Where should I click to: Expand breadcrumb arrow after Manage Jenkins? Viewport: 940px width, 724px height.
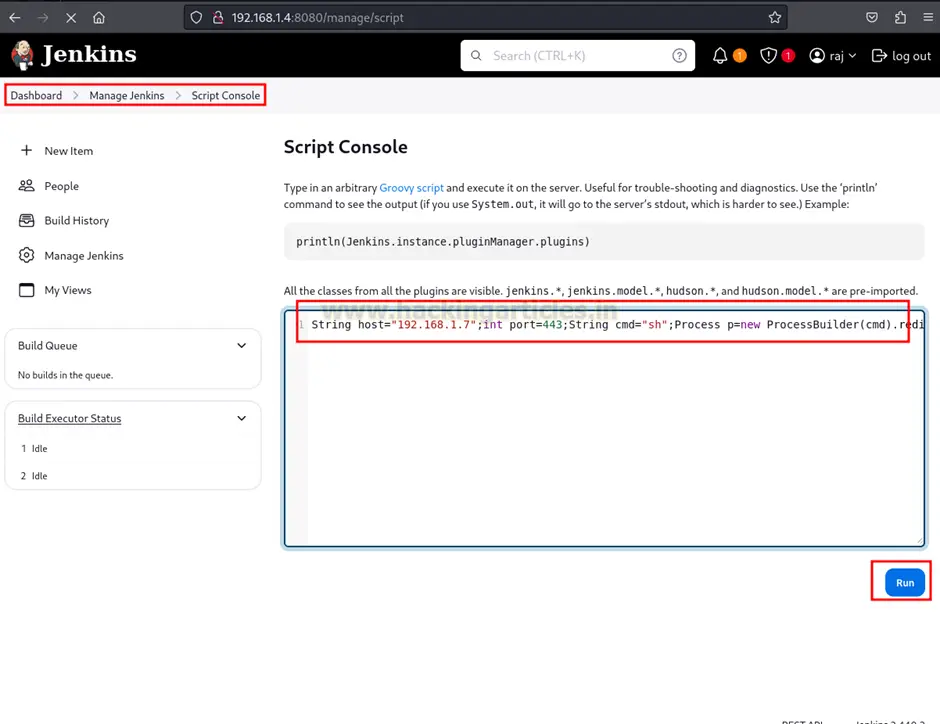point(178,95)
